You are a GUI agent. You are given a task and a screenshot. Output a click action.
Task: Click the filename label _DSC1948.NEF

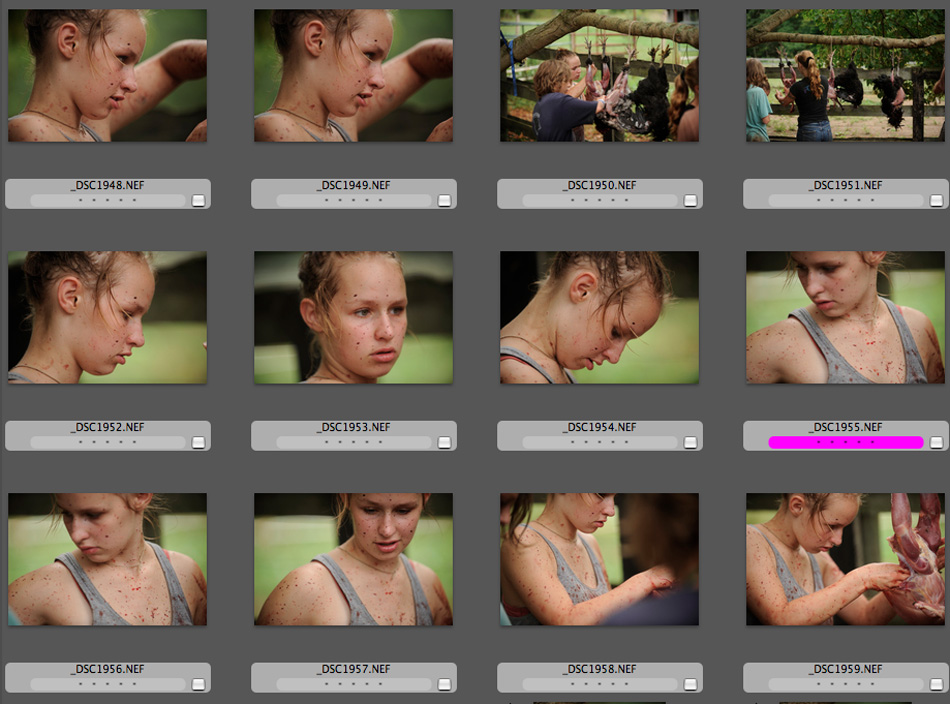pyautogui.click(x=108, y=185)
